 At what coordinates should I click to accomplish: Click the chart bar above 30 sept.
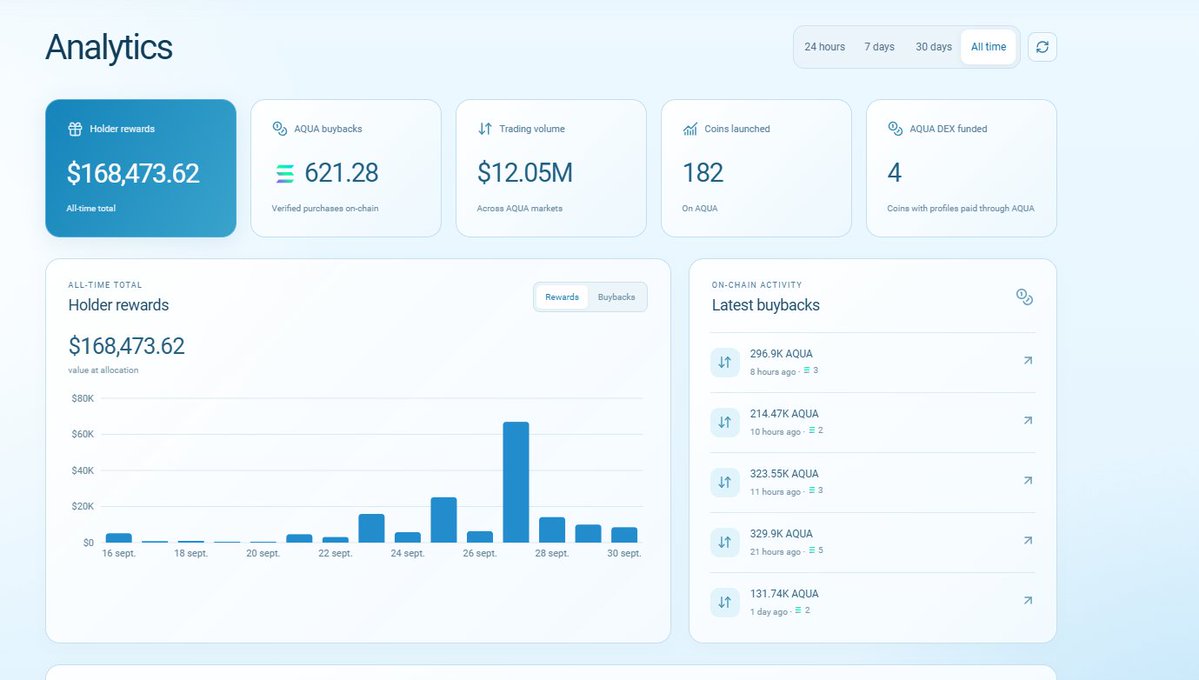click(624, 535)
